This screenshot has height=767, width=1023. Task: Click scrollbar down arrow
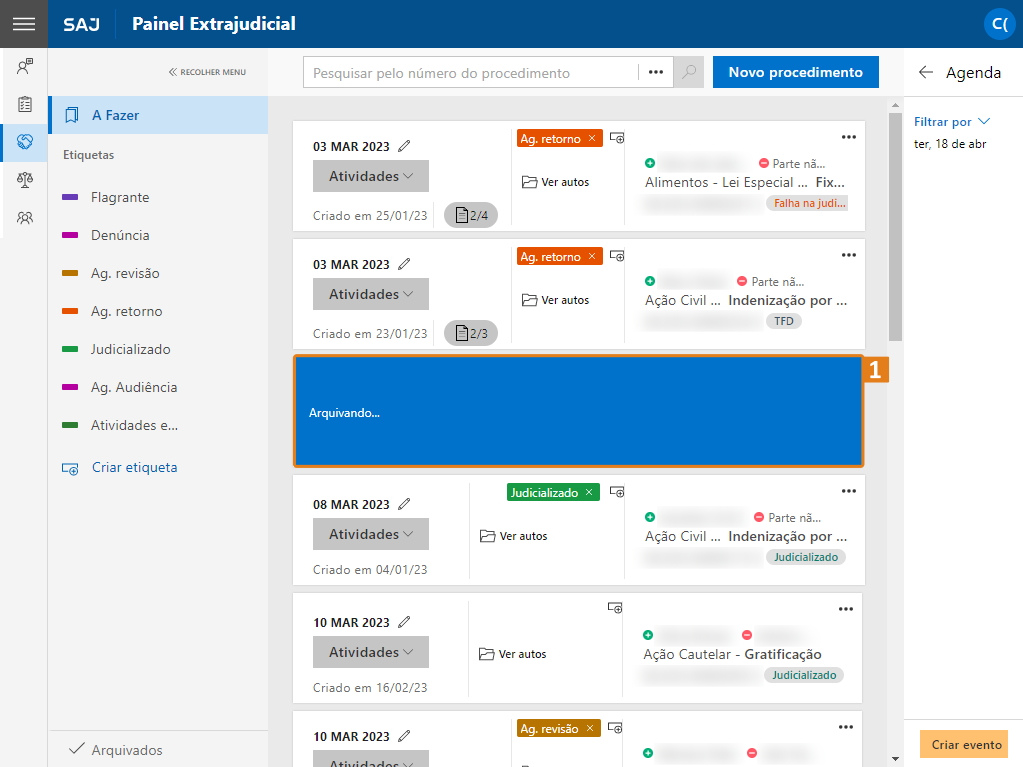click(895, 759)
